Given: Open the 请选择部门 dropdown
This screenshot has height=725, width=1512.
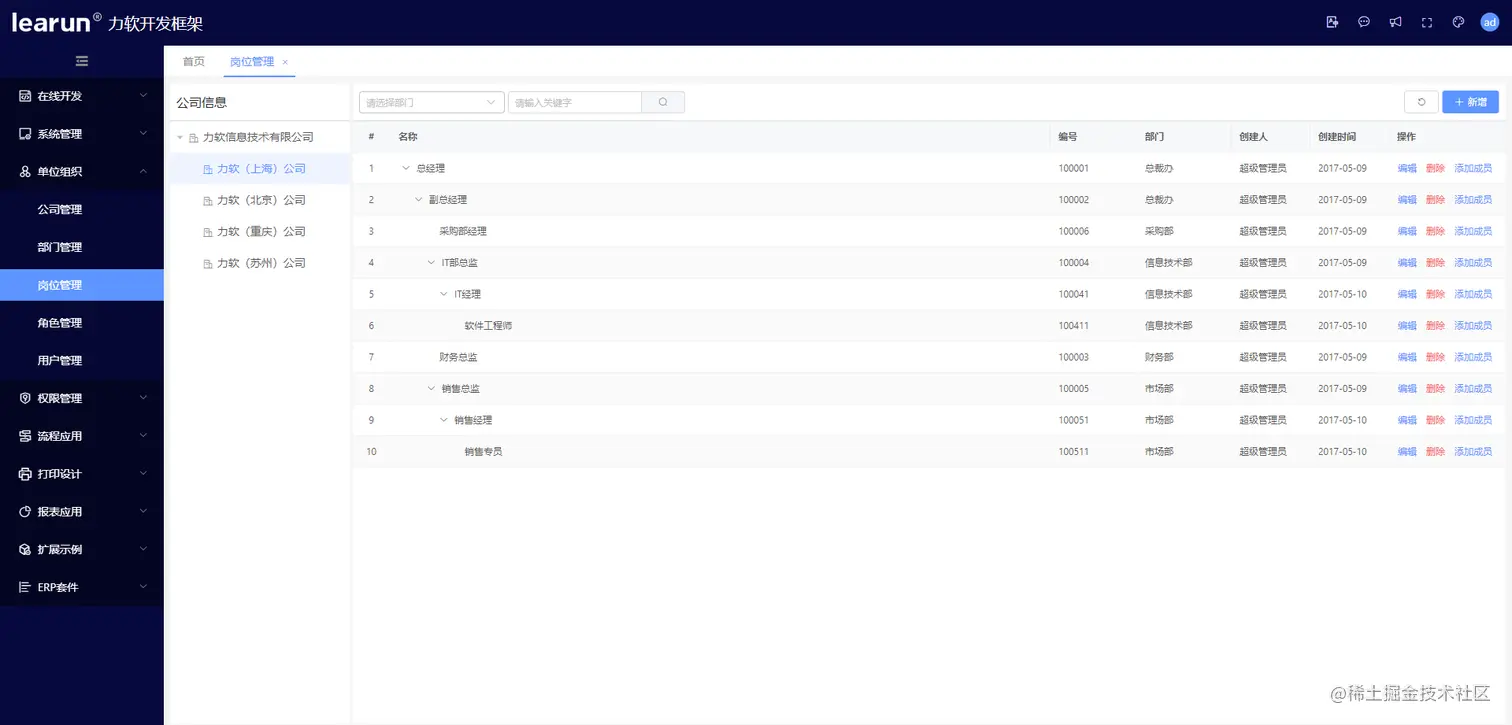Looking at the screenshot, I should pos(432,102).
